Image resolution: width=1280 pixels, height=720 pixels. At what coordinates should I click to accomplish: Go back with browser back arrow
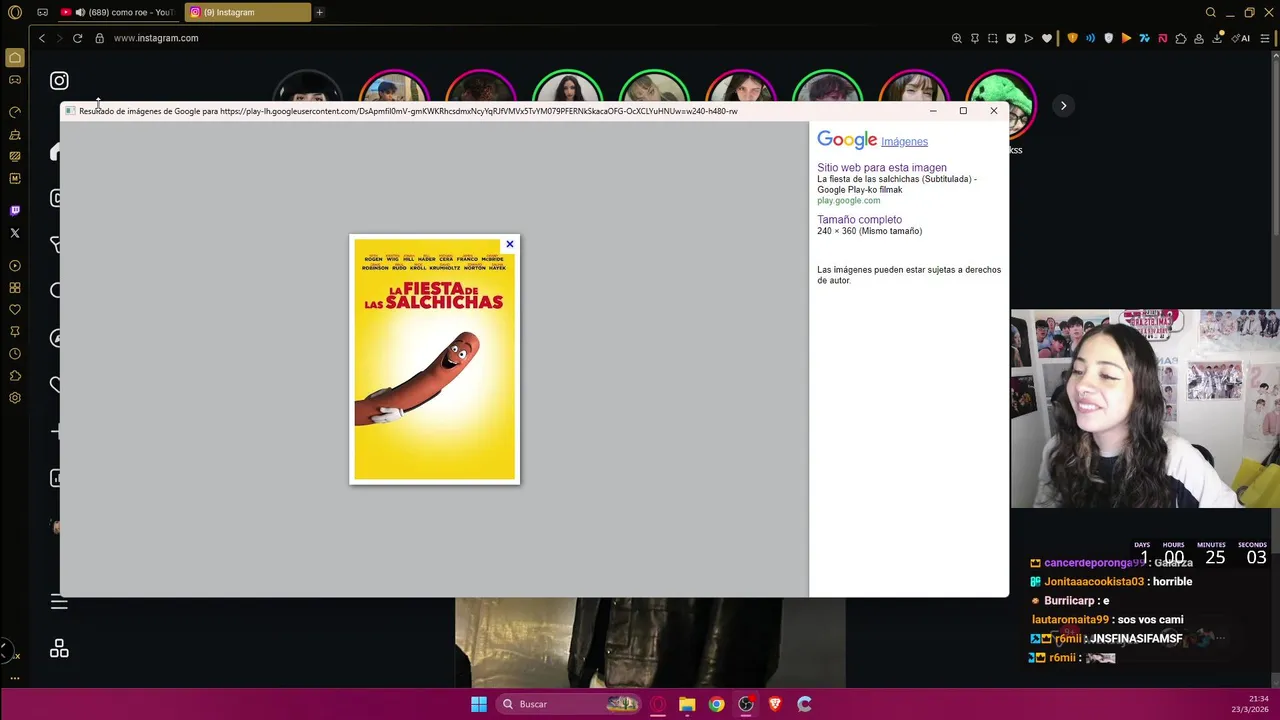coord(42,38)
